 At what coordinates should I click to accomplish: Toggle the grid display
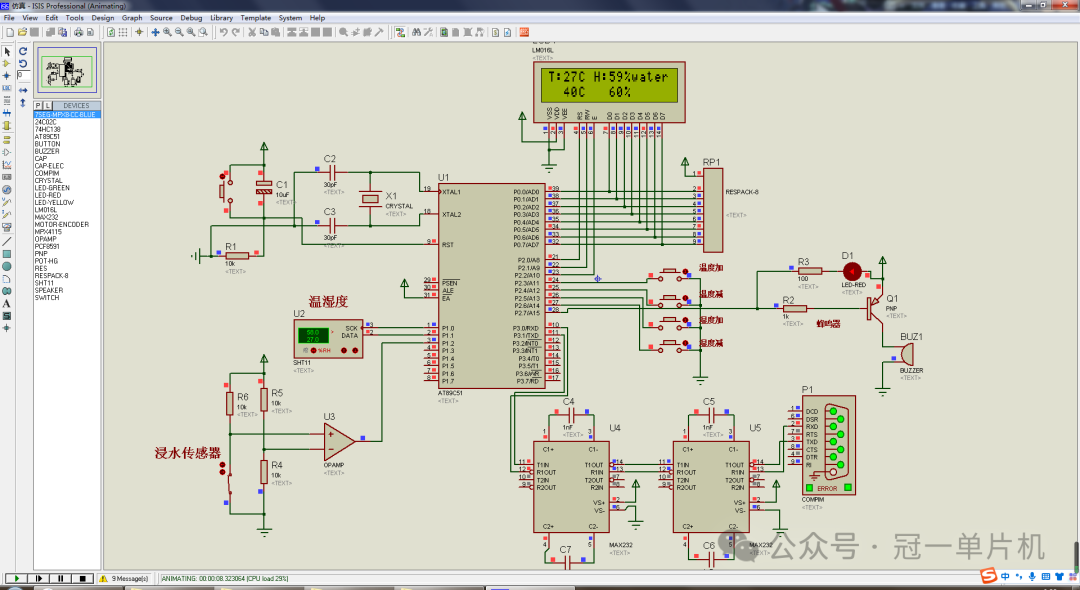122,32
